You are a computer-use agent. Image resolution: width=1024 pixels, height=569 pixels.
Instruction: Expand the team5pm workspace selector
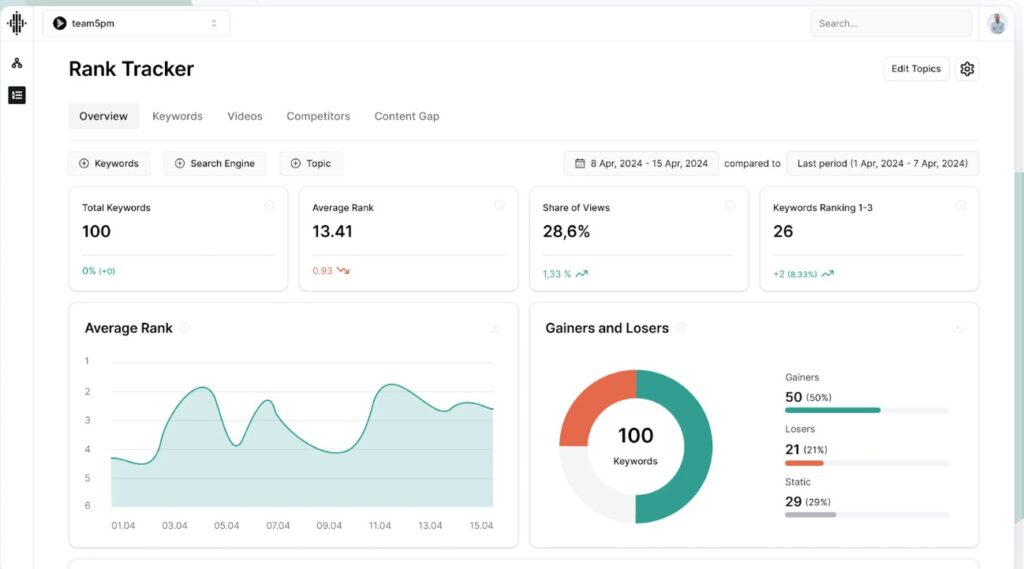(136, 23)
